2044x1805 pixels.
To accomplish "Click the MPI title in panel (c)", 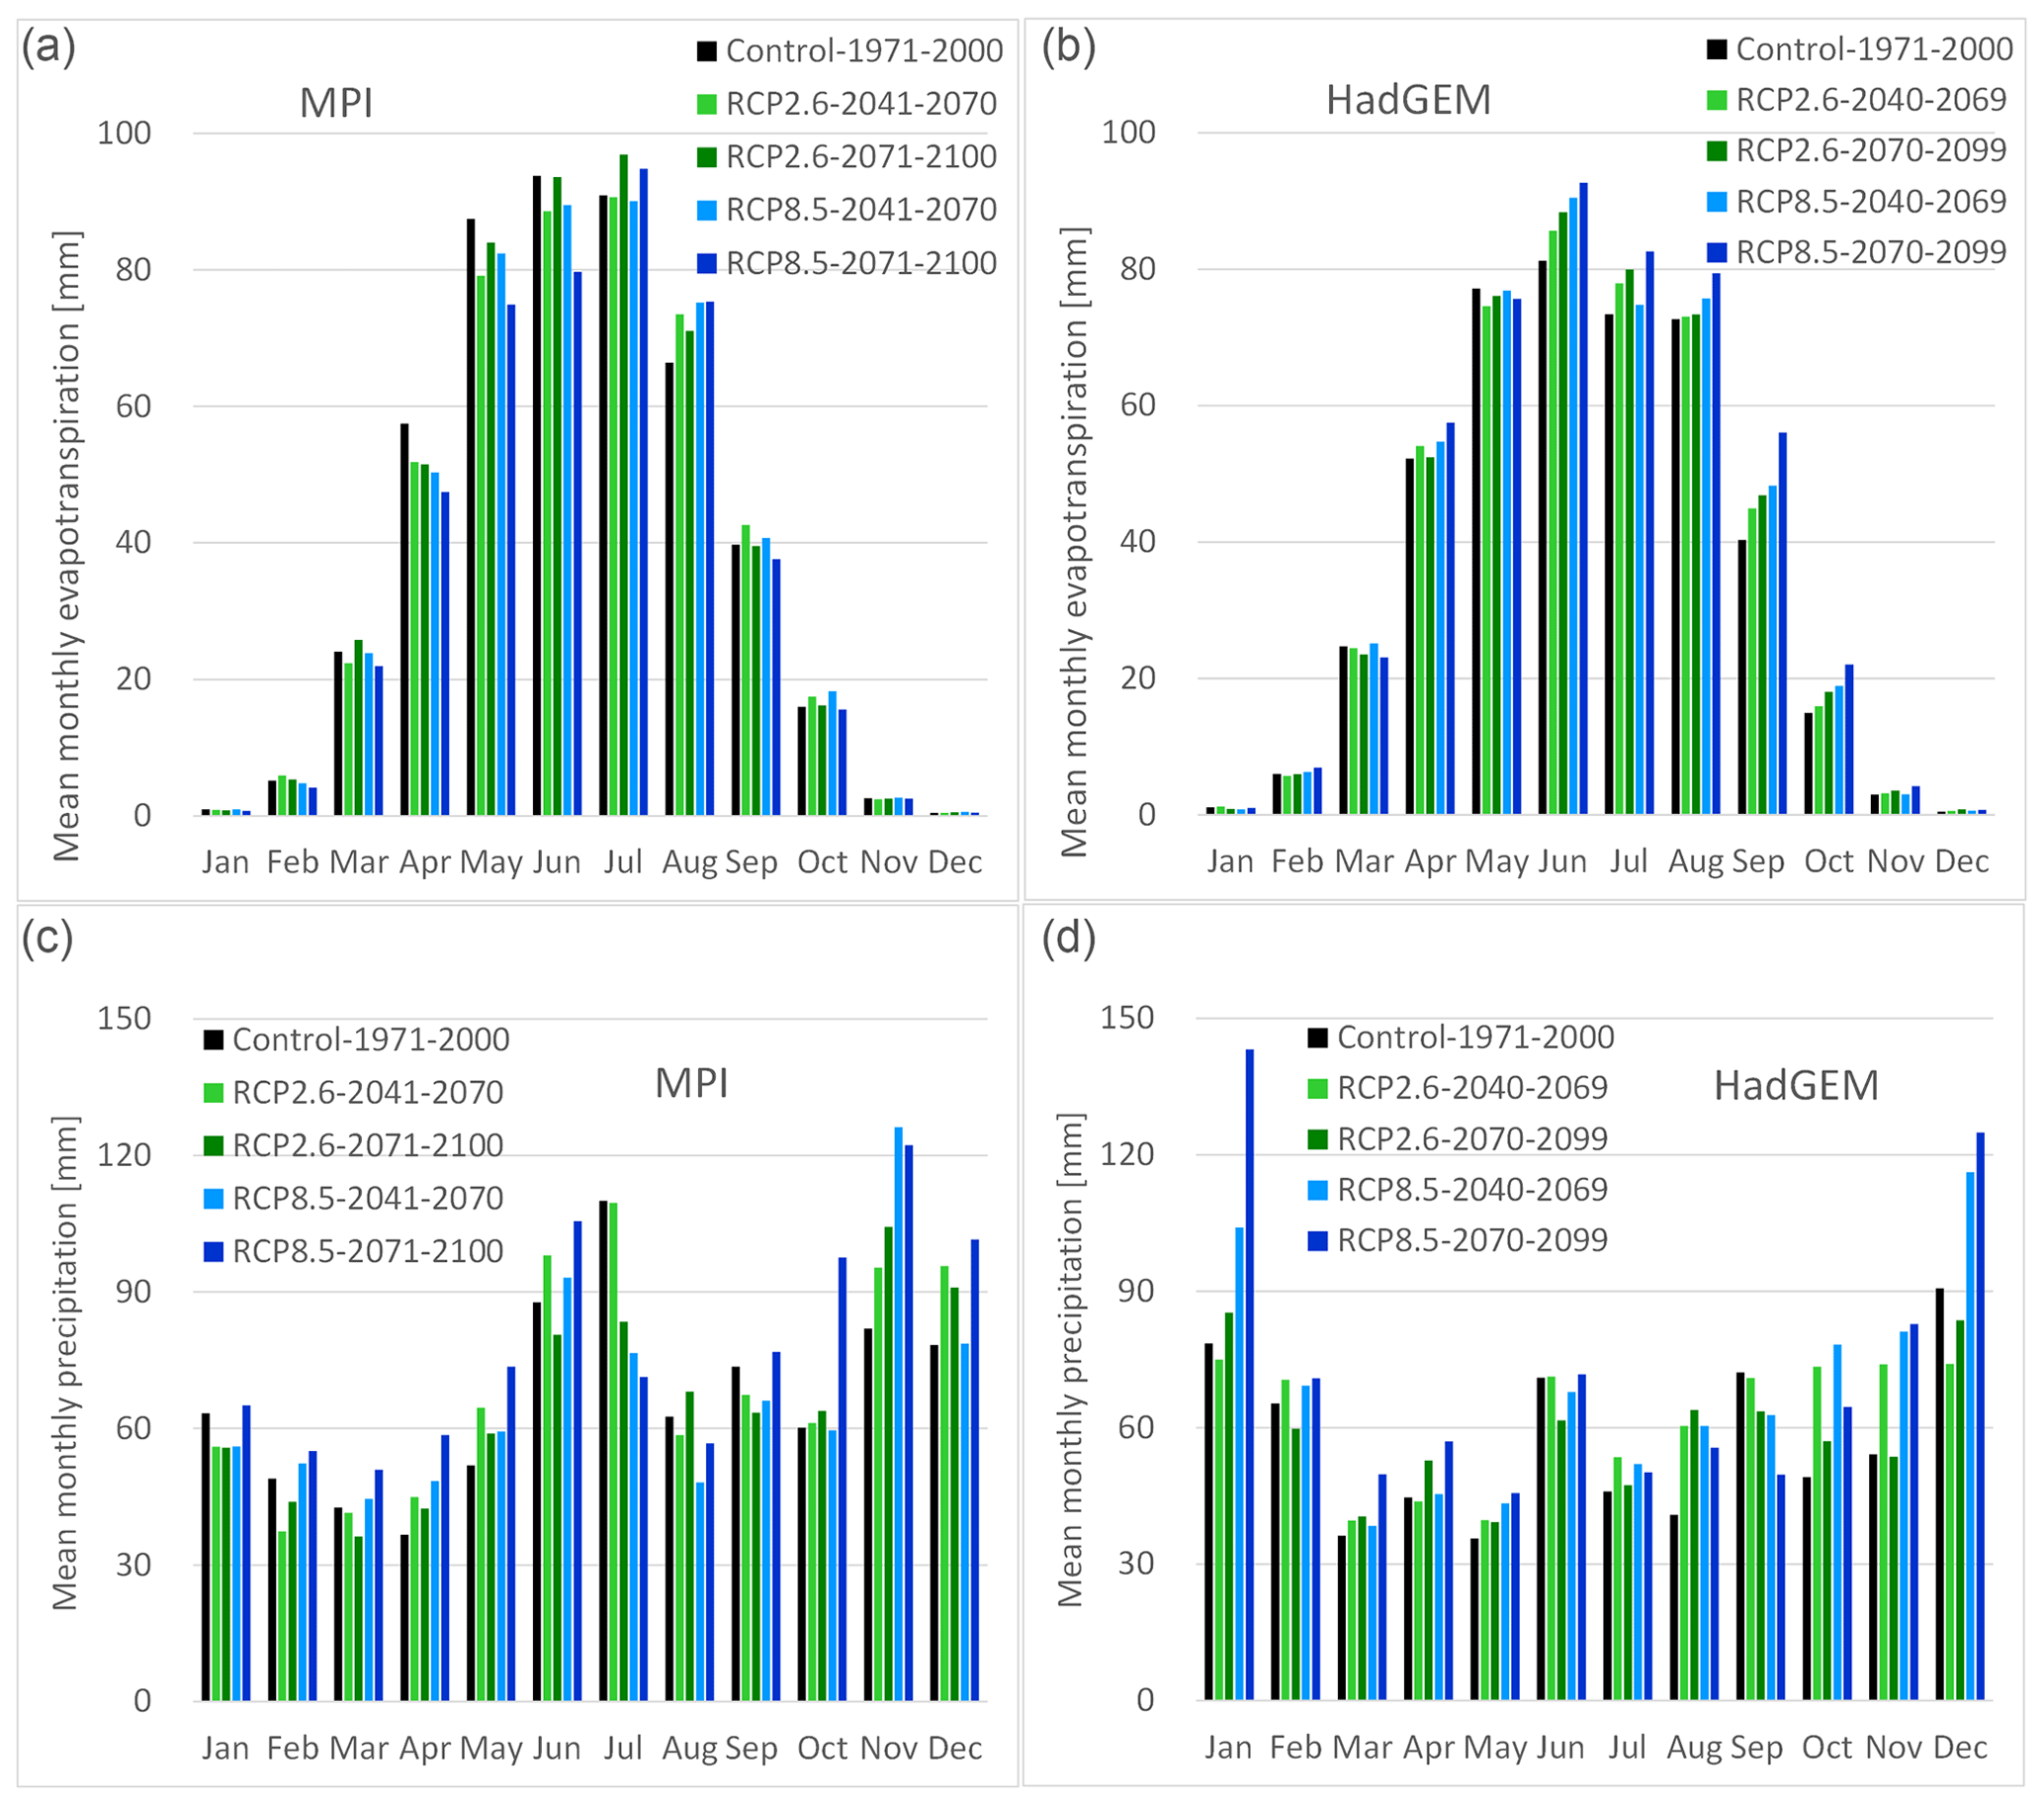I will [x=691, y=1084].
